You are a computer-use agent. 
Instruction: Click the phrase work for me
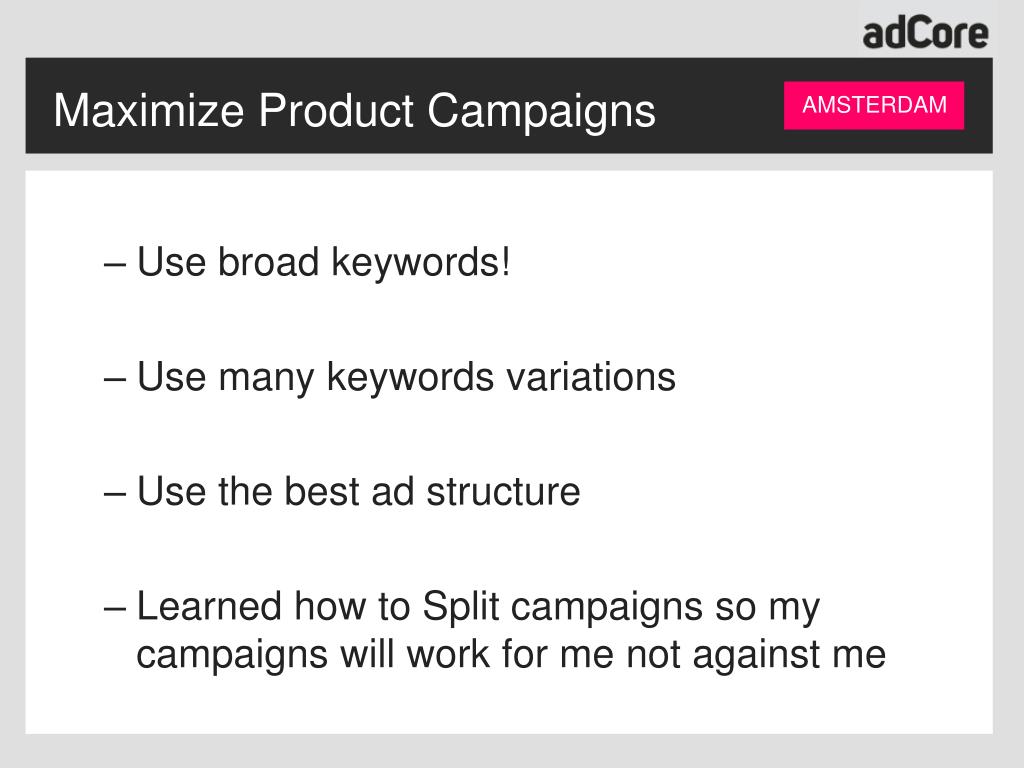(511, 654)
